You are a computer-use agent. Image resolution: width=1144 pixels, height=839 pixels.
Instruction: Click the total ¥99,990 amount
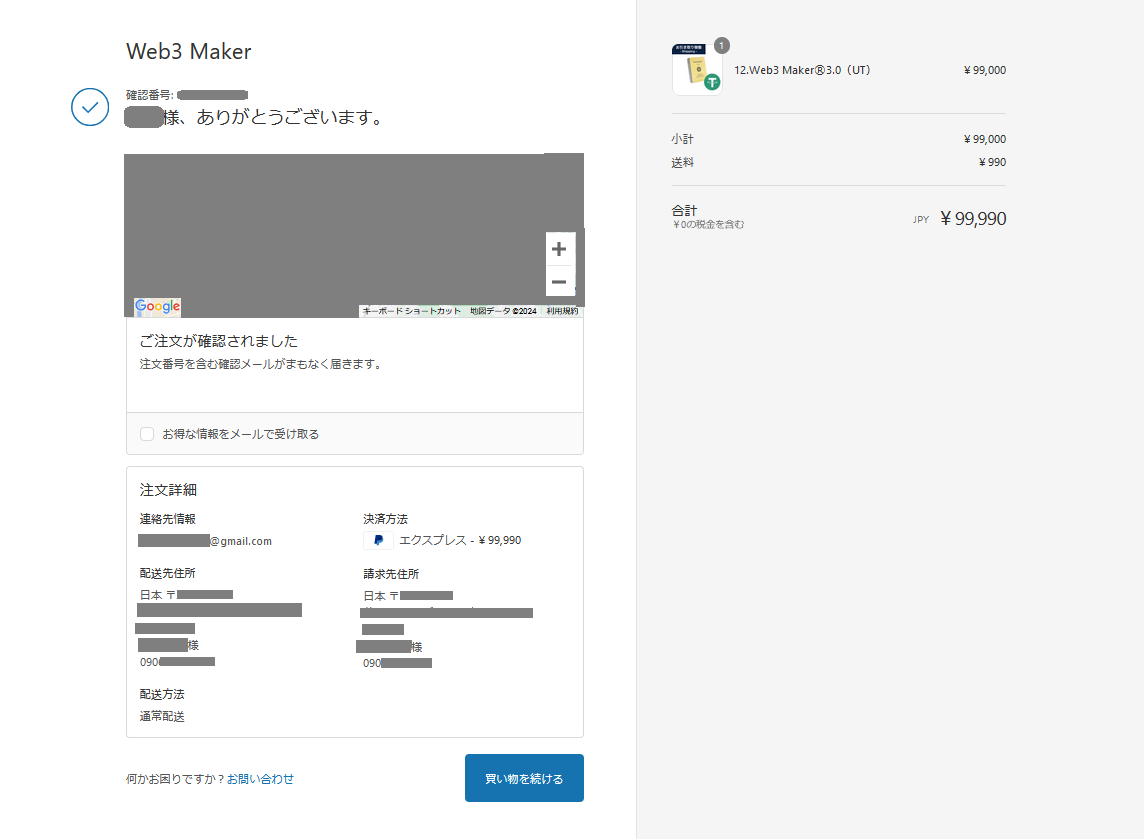(x=973, y=219)
